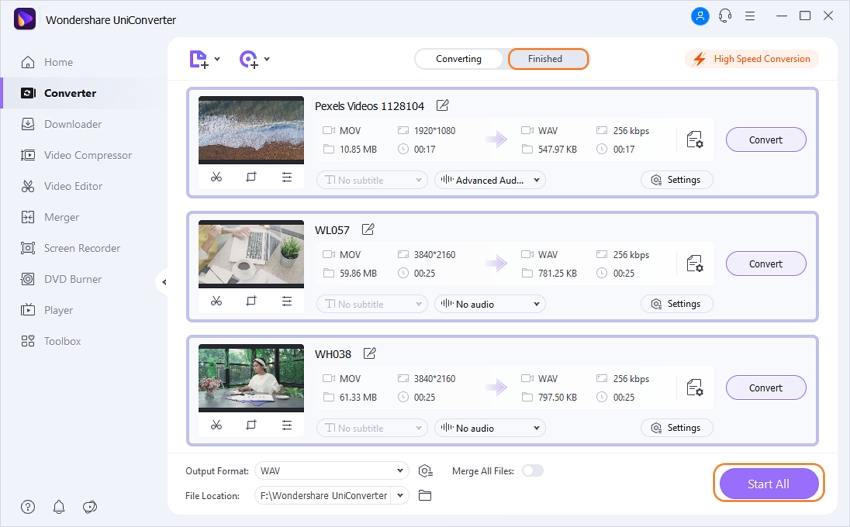Convert the WH038 file
Image resolution: width=850 pixels, height=527 pixels.
pyautogui.click(x=766, y=388)
